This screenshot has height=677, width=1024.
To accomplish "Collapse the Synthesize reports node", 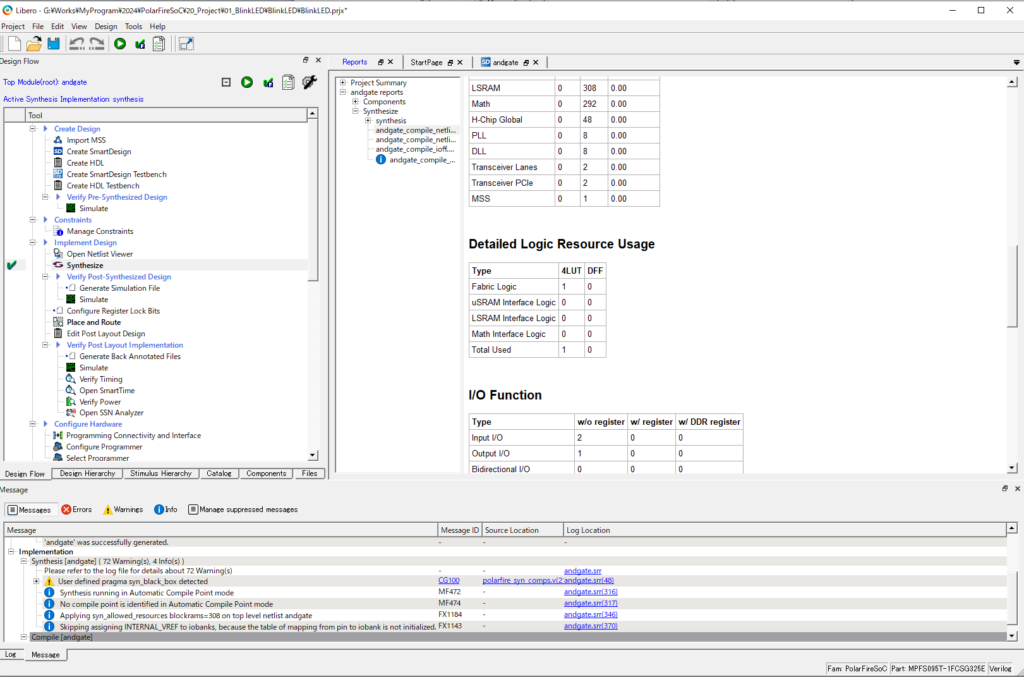I will pos(355,111).
